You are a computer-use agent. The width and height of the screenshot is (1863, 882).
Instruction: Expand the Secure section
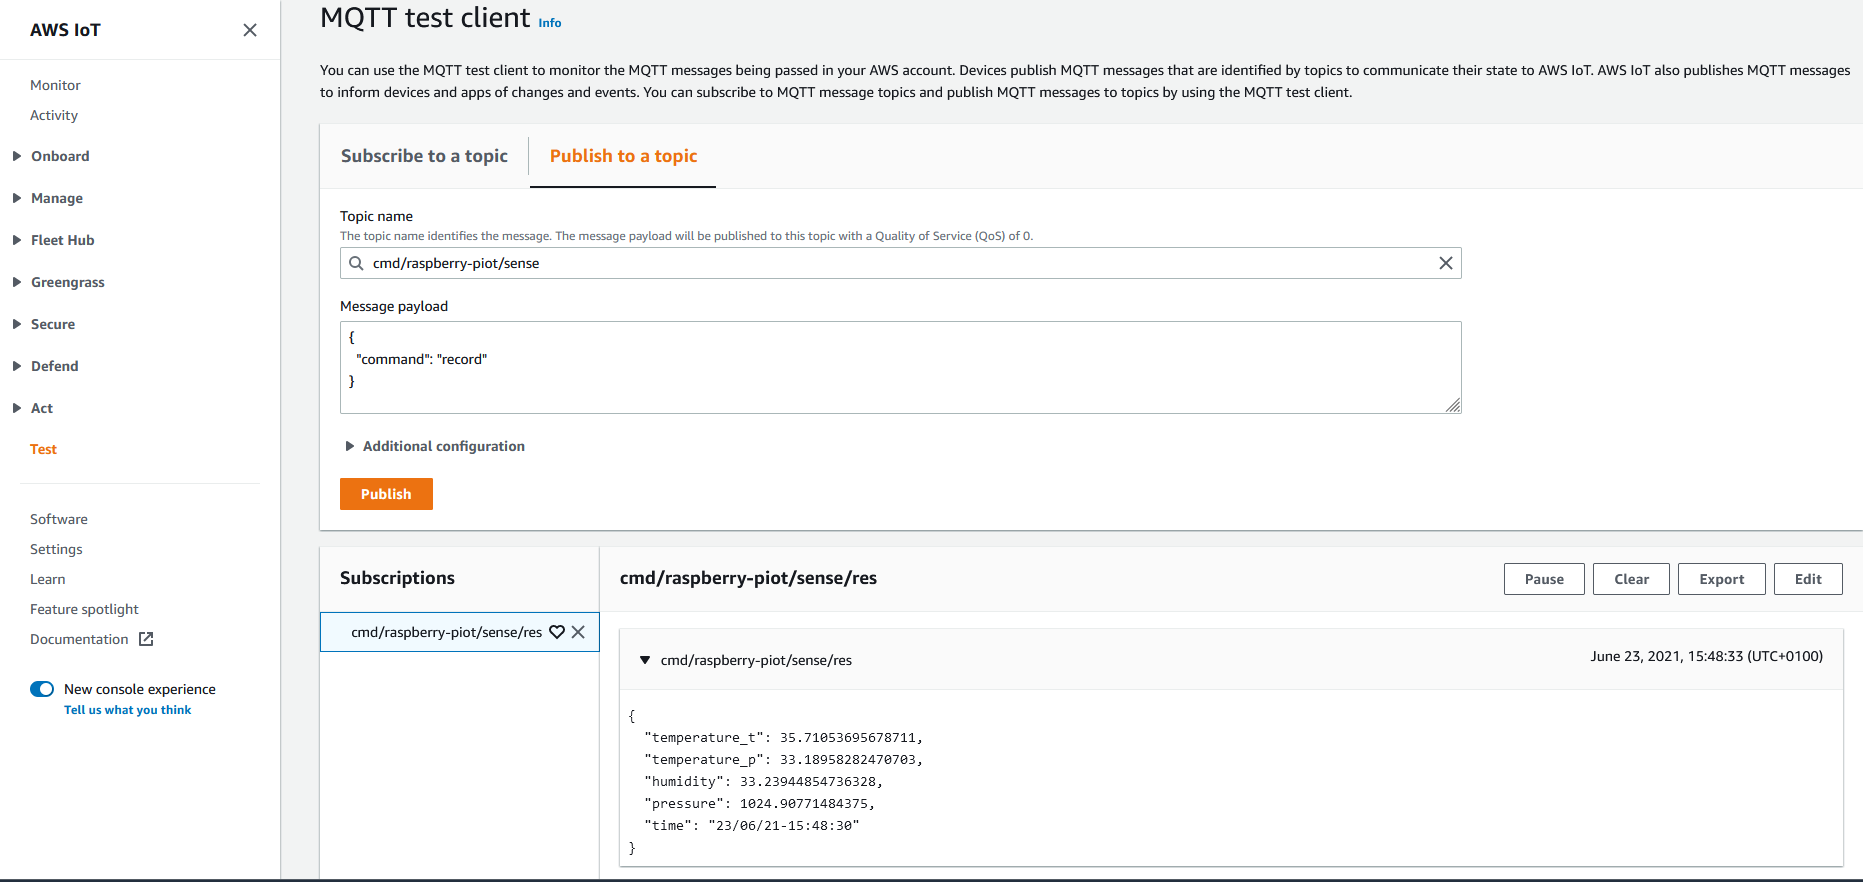17,324
